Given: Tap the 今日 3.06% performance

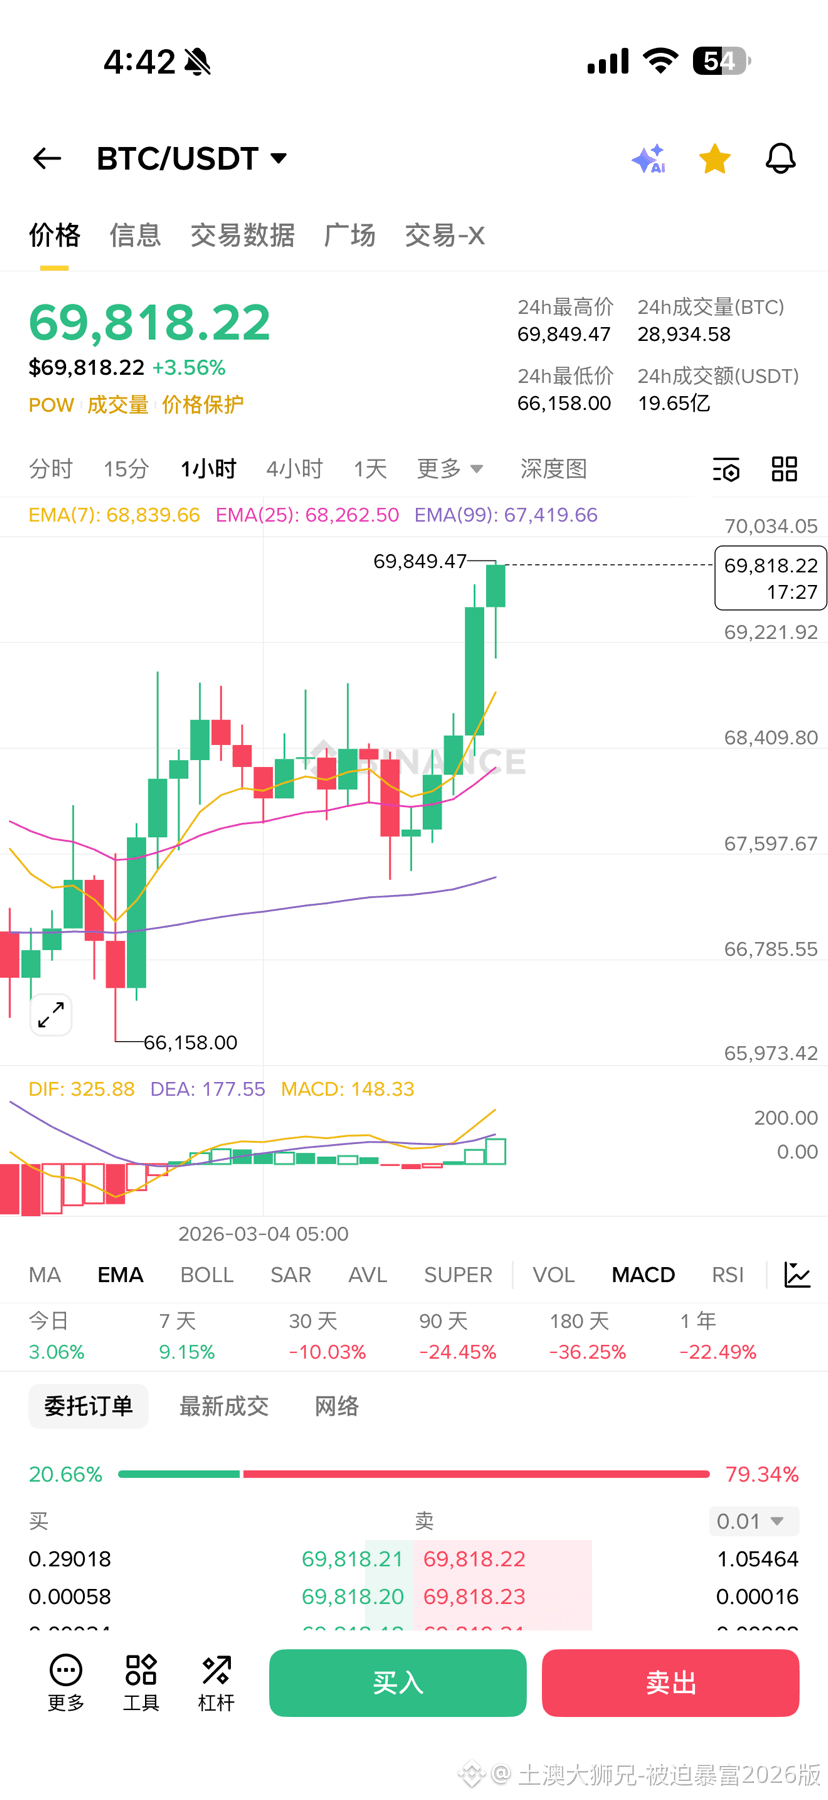Looking at the screenshot, I should (x=57, y=1337).
